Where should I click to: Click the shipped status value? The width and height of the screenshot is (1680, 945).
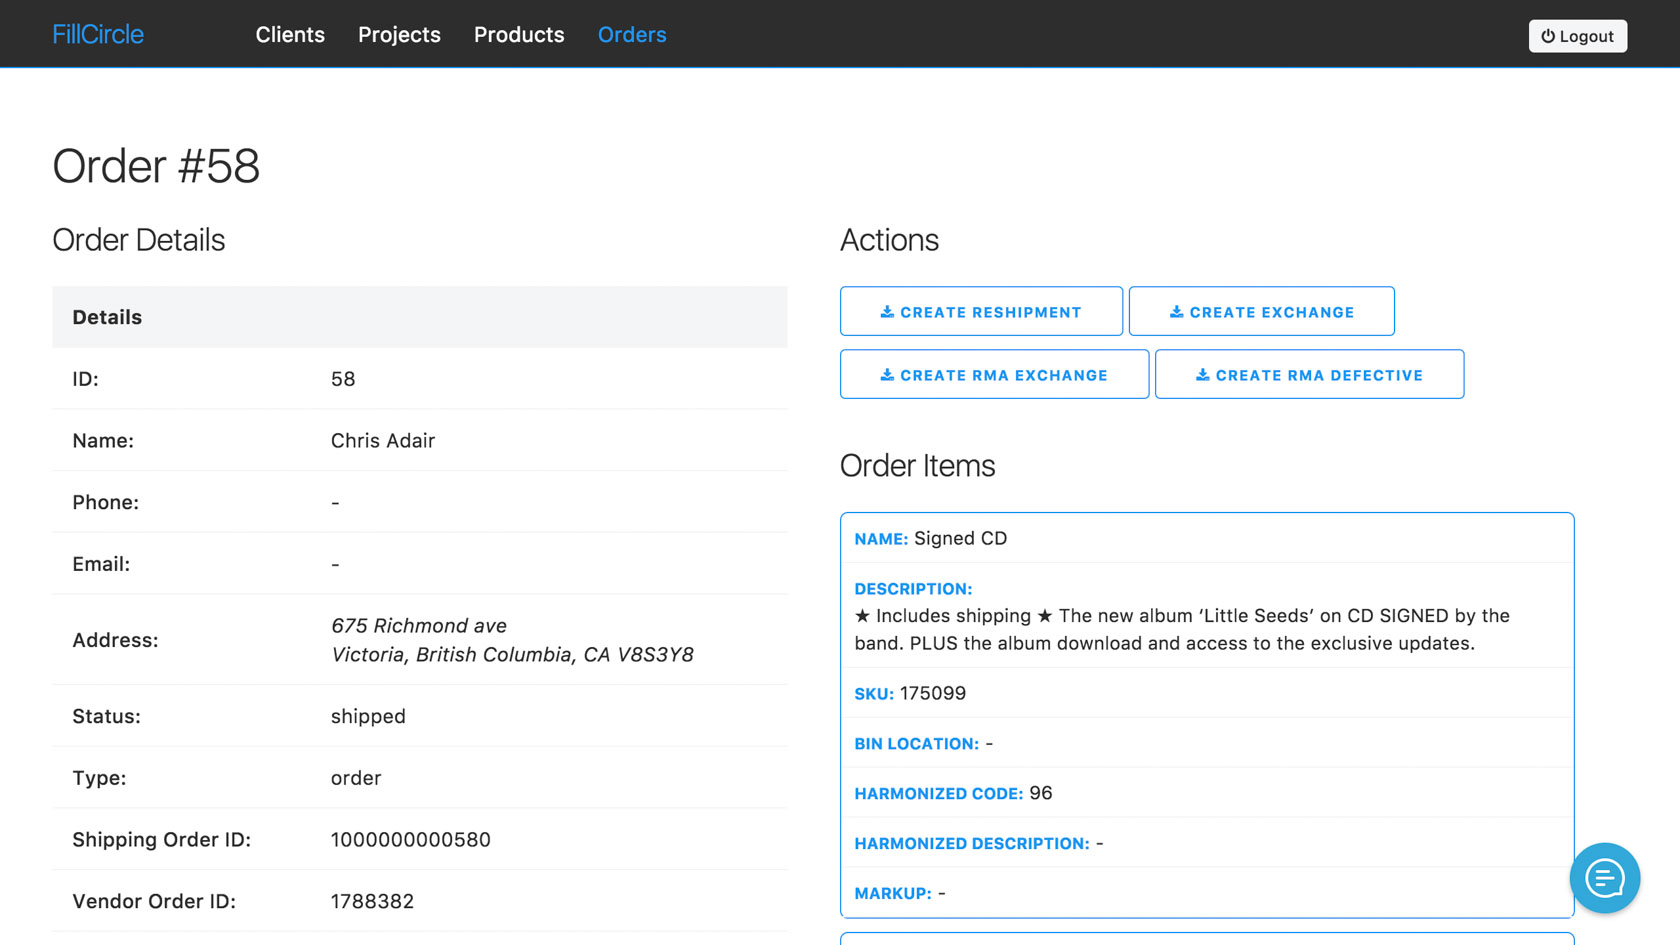tap(368, 716)
